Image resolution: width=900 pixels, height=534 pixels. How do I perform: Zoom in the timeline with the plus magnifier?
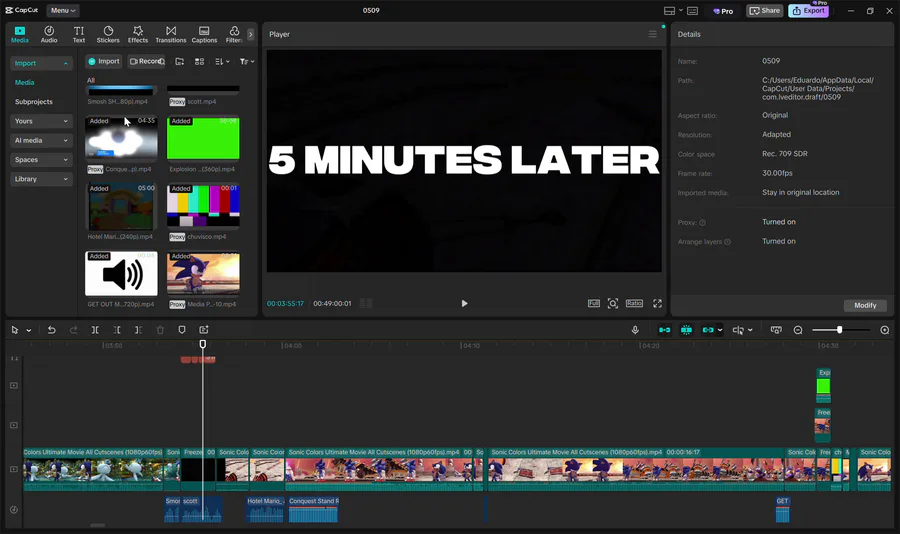tap(885, 330)
